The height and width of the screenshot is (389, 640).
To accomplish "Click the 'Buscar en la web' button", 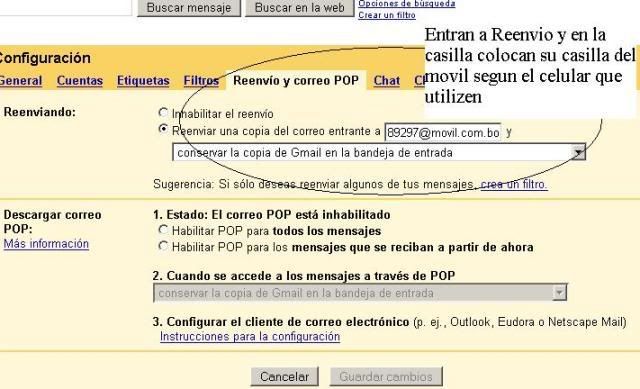I will coord(300,8).
